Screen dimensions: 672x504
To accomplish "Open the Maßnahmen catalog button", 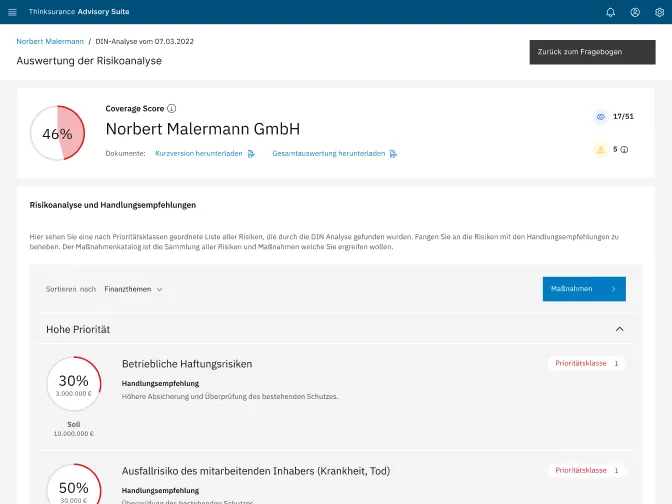I will click(584, 289).
